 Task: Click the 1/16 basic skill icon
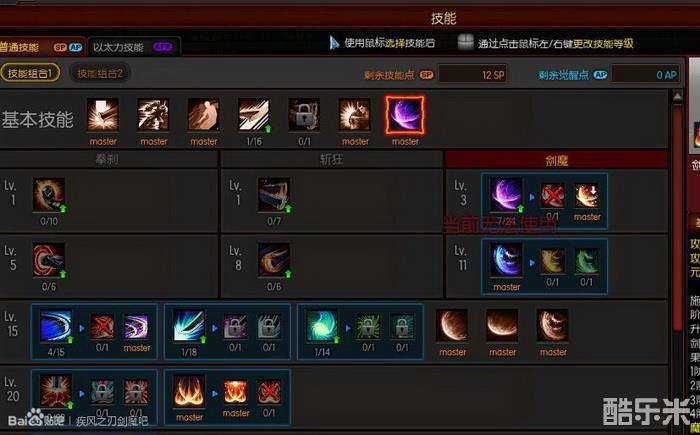click(x=254, y=115)
